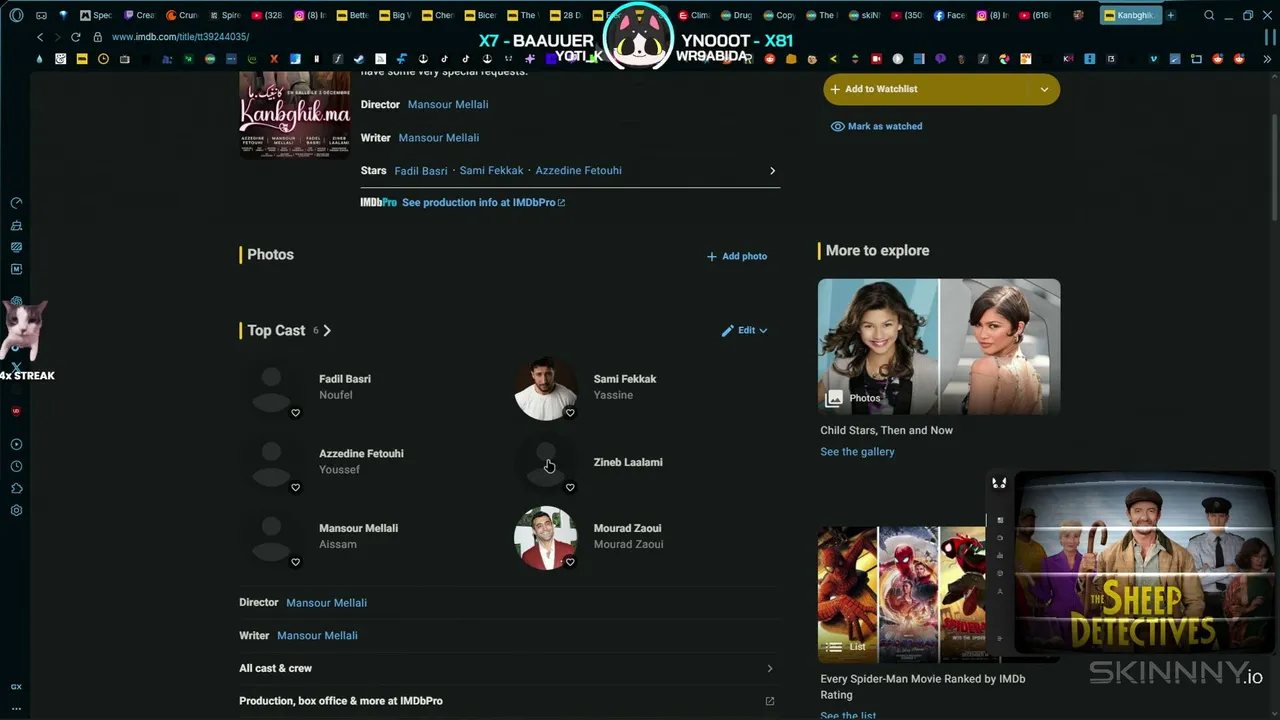Open Production, box office & more at IMDbPro
1280x720 pixels.
coord(341,701)
